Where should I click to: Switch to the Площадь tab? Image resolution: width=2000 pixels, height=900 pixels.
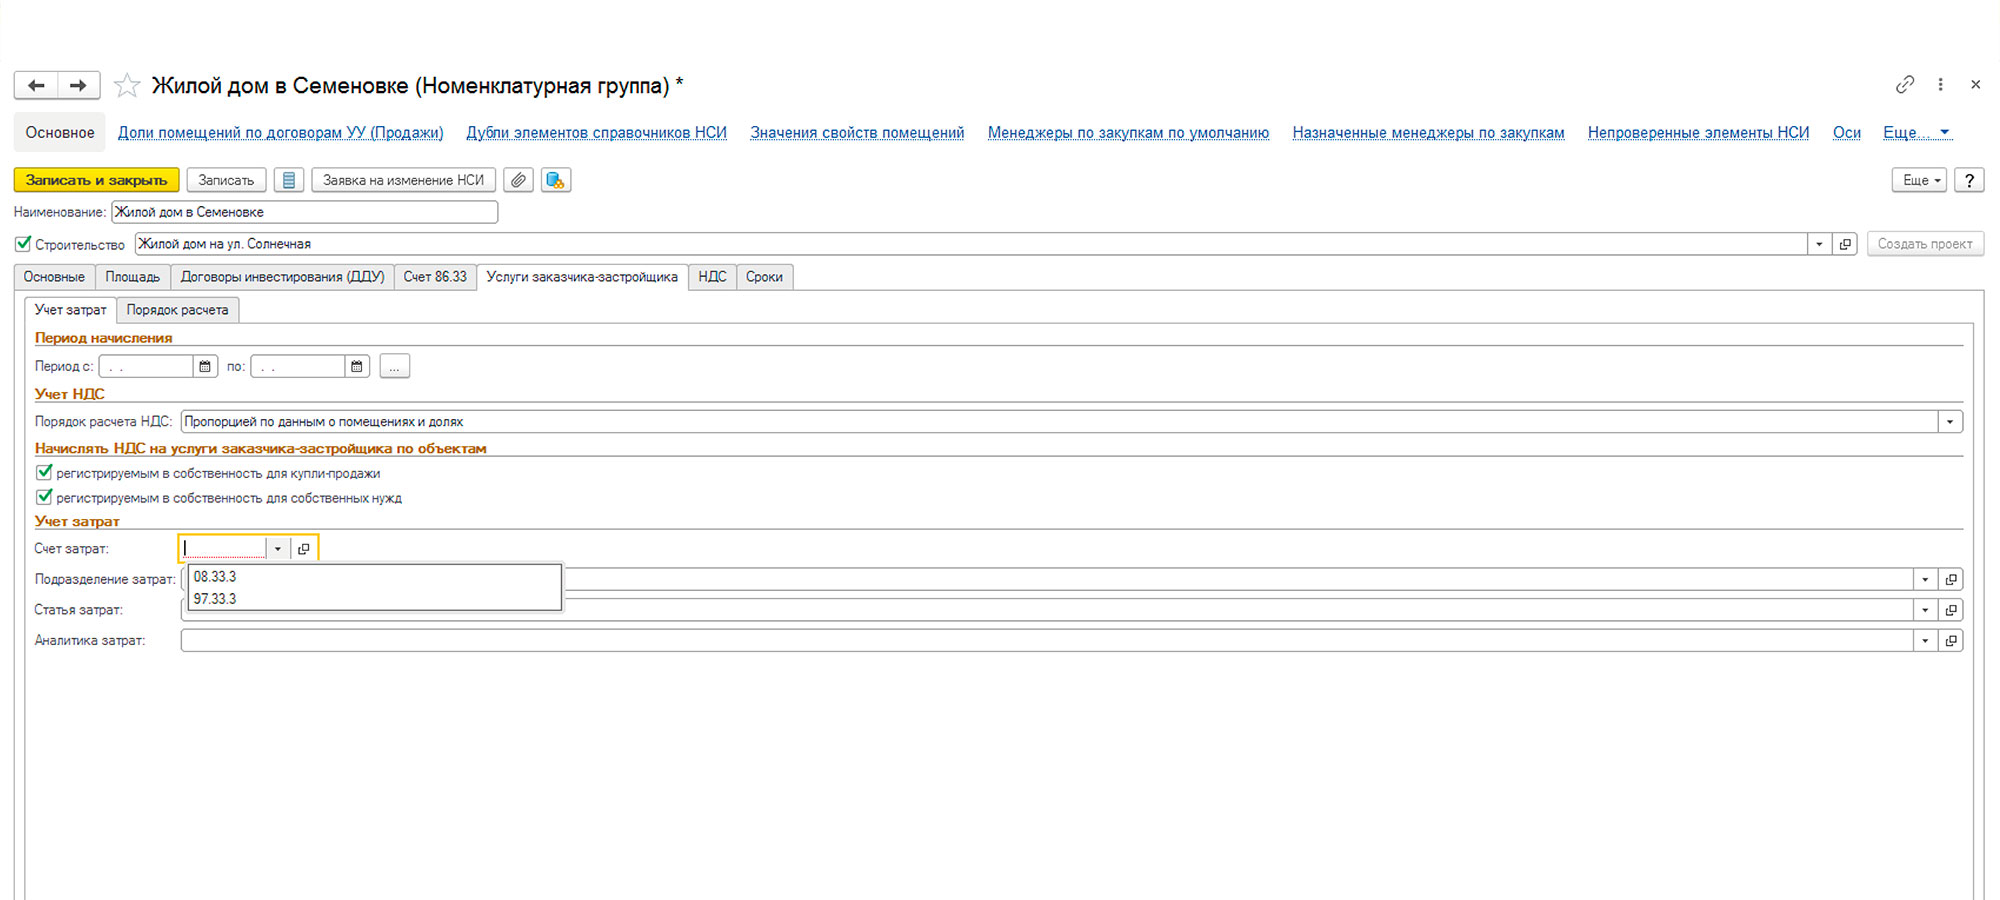(133, 277)
